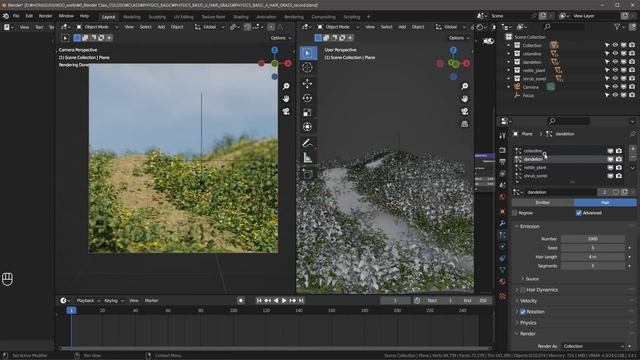Click the pin icon in properties header
Screen dimensions: 640x360
633,134
